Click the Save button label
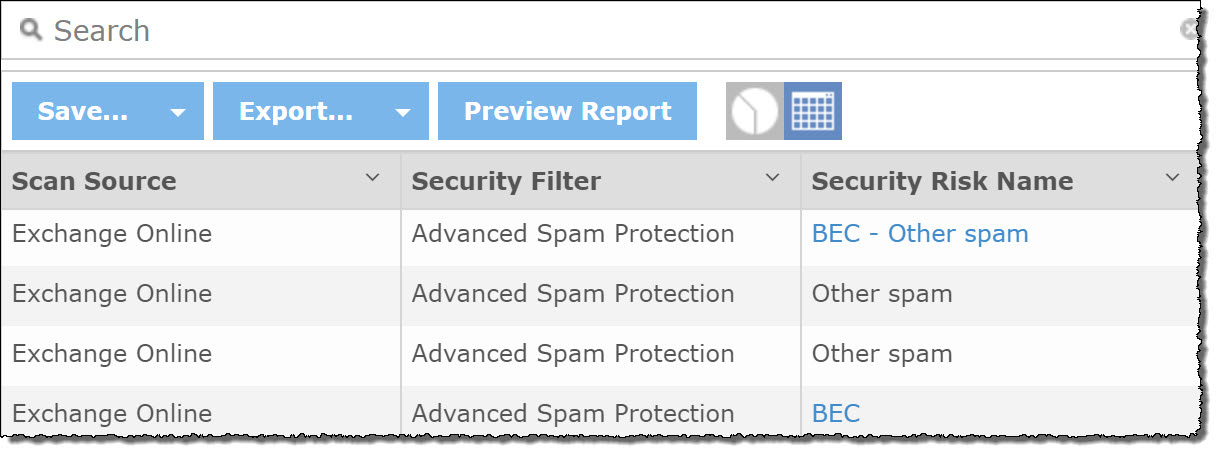This screenshot has width=1219, height=455. 83,111
